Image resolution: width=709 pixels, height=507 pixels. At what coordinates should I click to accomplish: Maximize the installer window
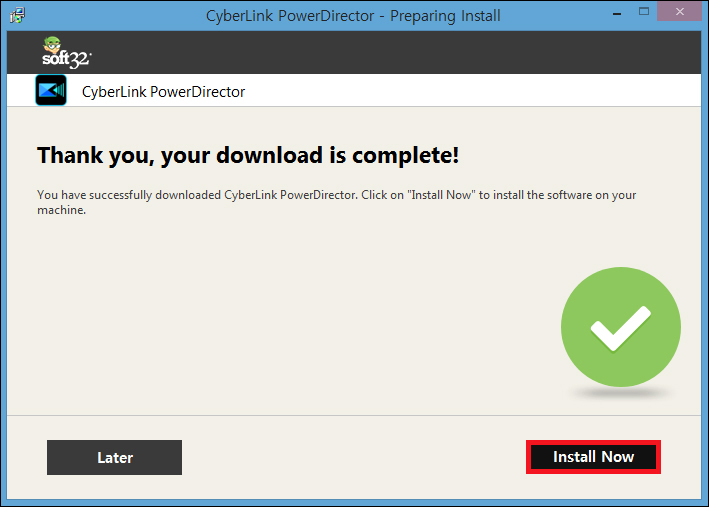point(644,12)
